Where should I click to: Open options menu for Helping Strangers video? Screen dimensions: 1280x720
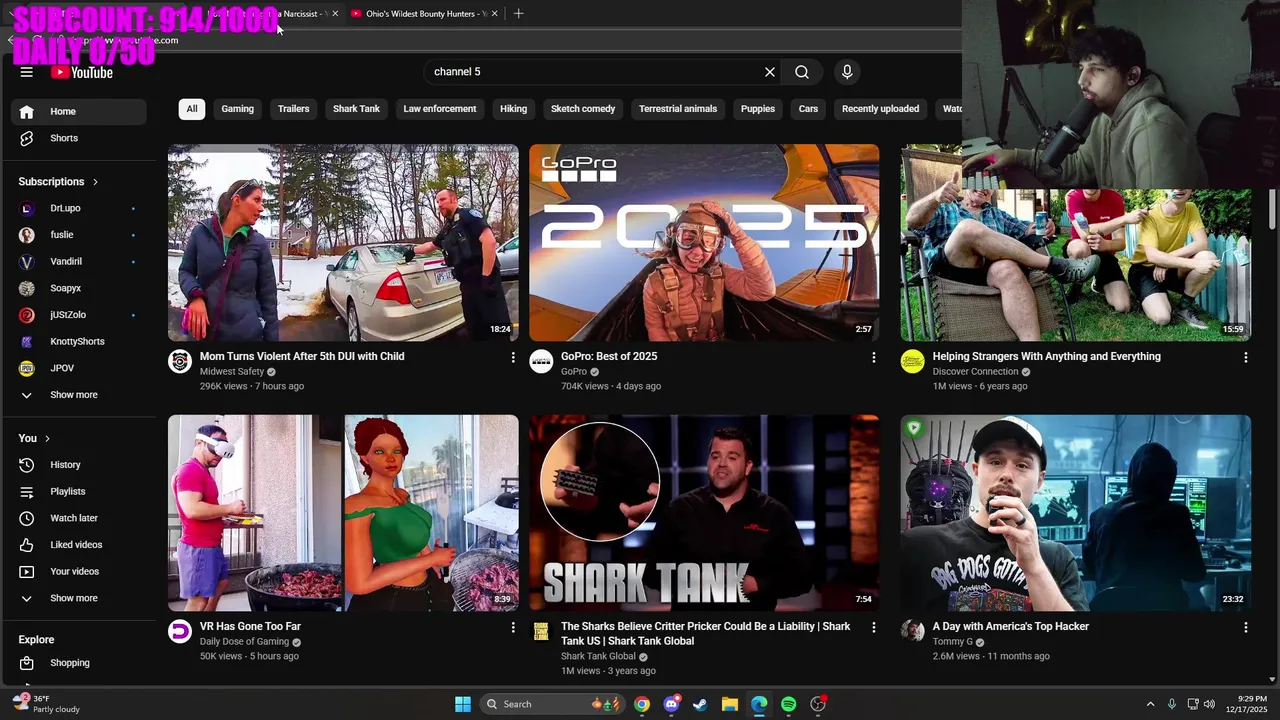(x=1245, y=357)
